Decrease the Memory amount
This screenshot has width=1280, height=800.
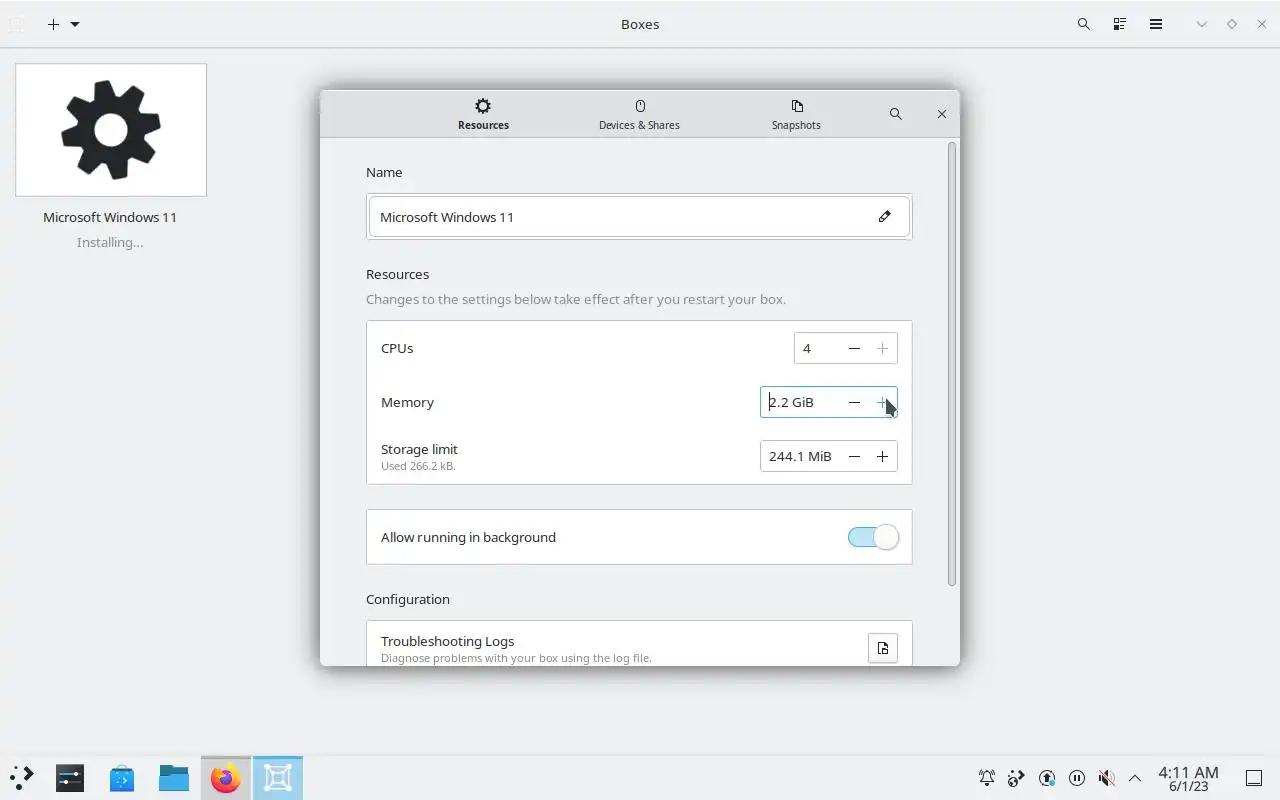(854, 402)
